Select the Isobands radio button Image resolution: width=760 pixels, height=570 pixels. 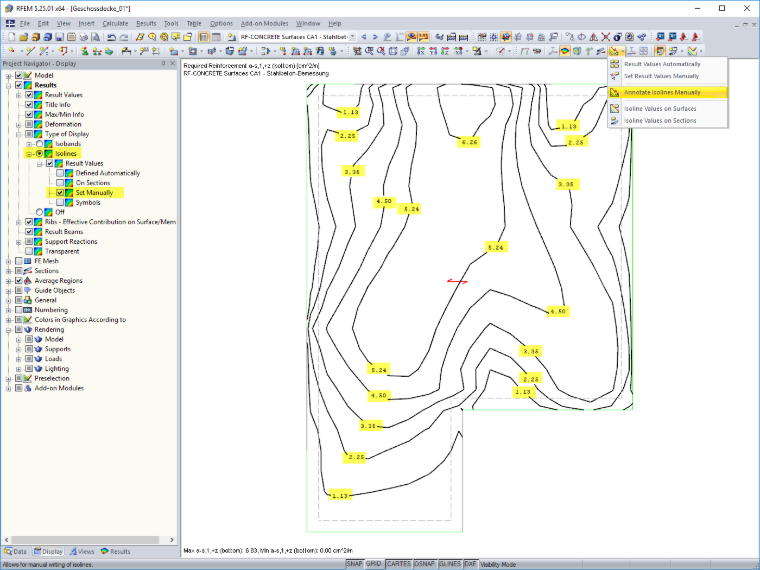39,144
